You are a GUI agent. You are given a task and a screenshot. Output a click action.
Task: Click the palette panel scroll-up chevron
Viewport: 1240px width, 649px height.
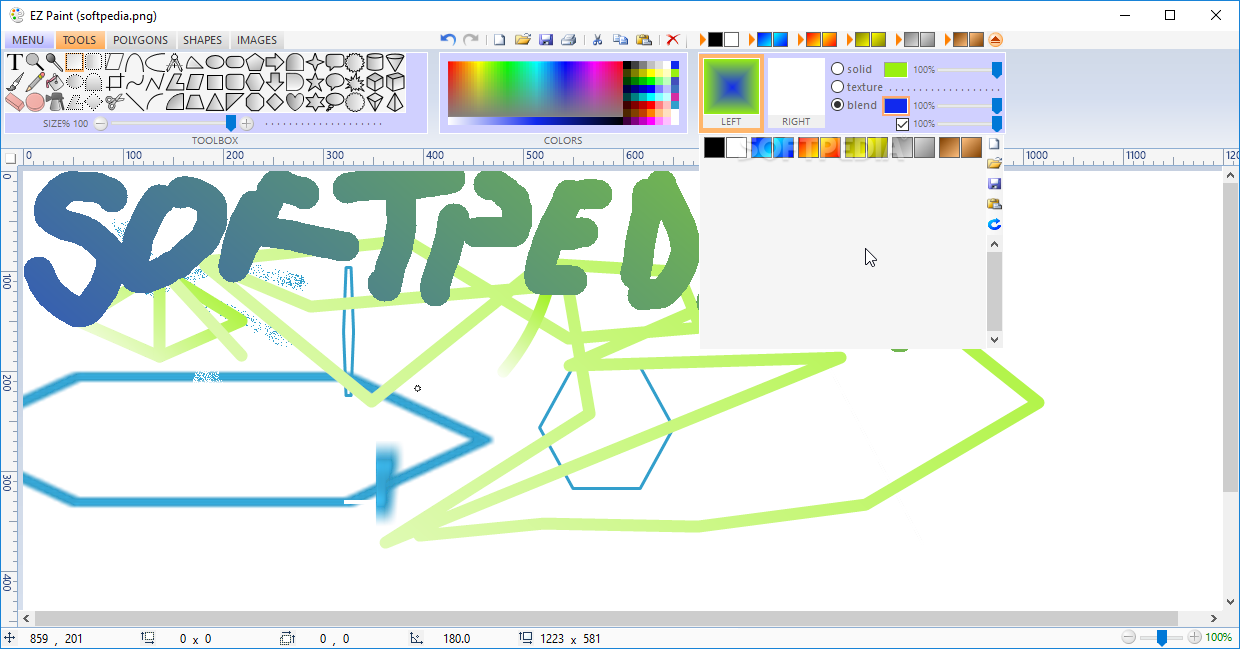click(994, 243)
